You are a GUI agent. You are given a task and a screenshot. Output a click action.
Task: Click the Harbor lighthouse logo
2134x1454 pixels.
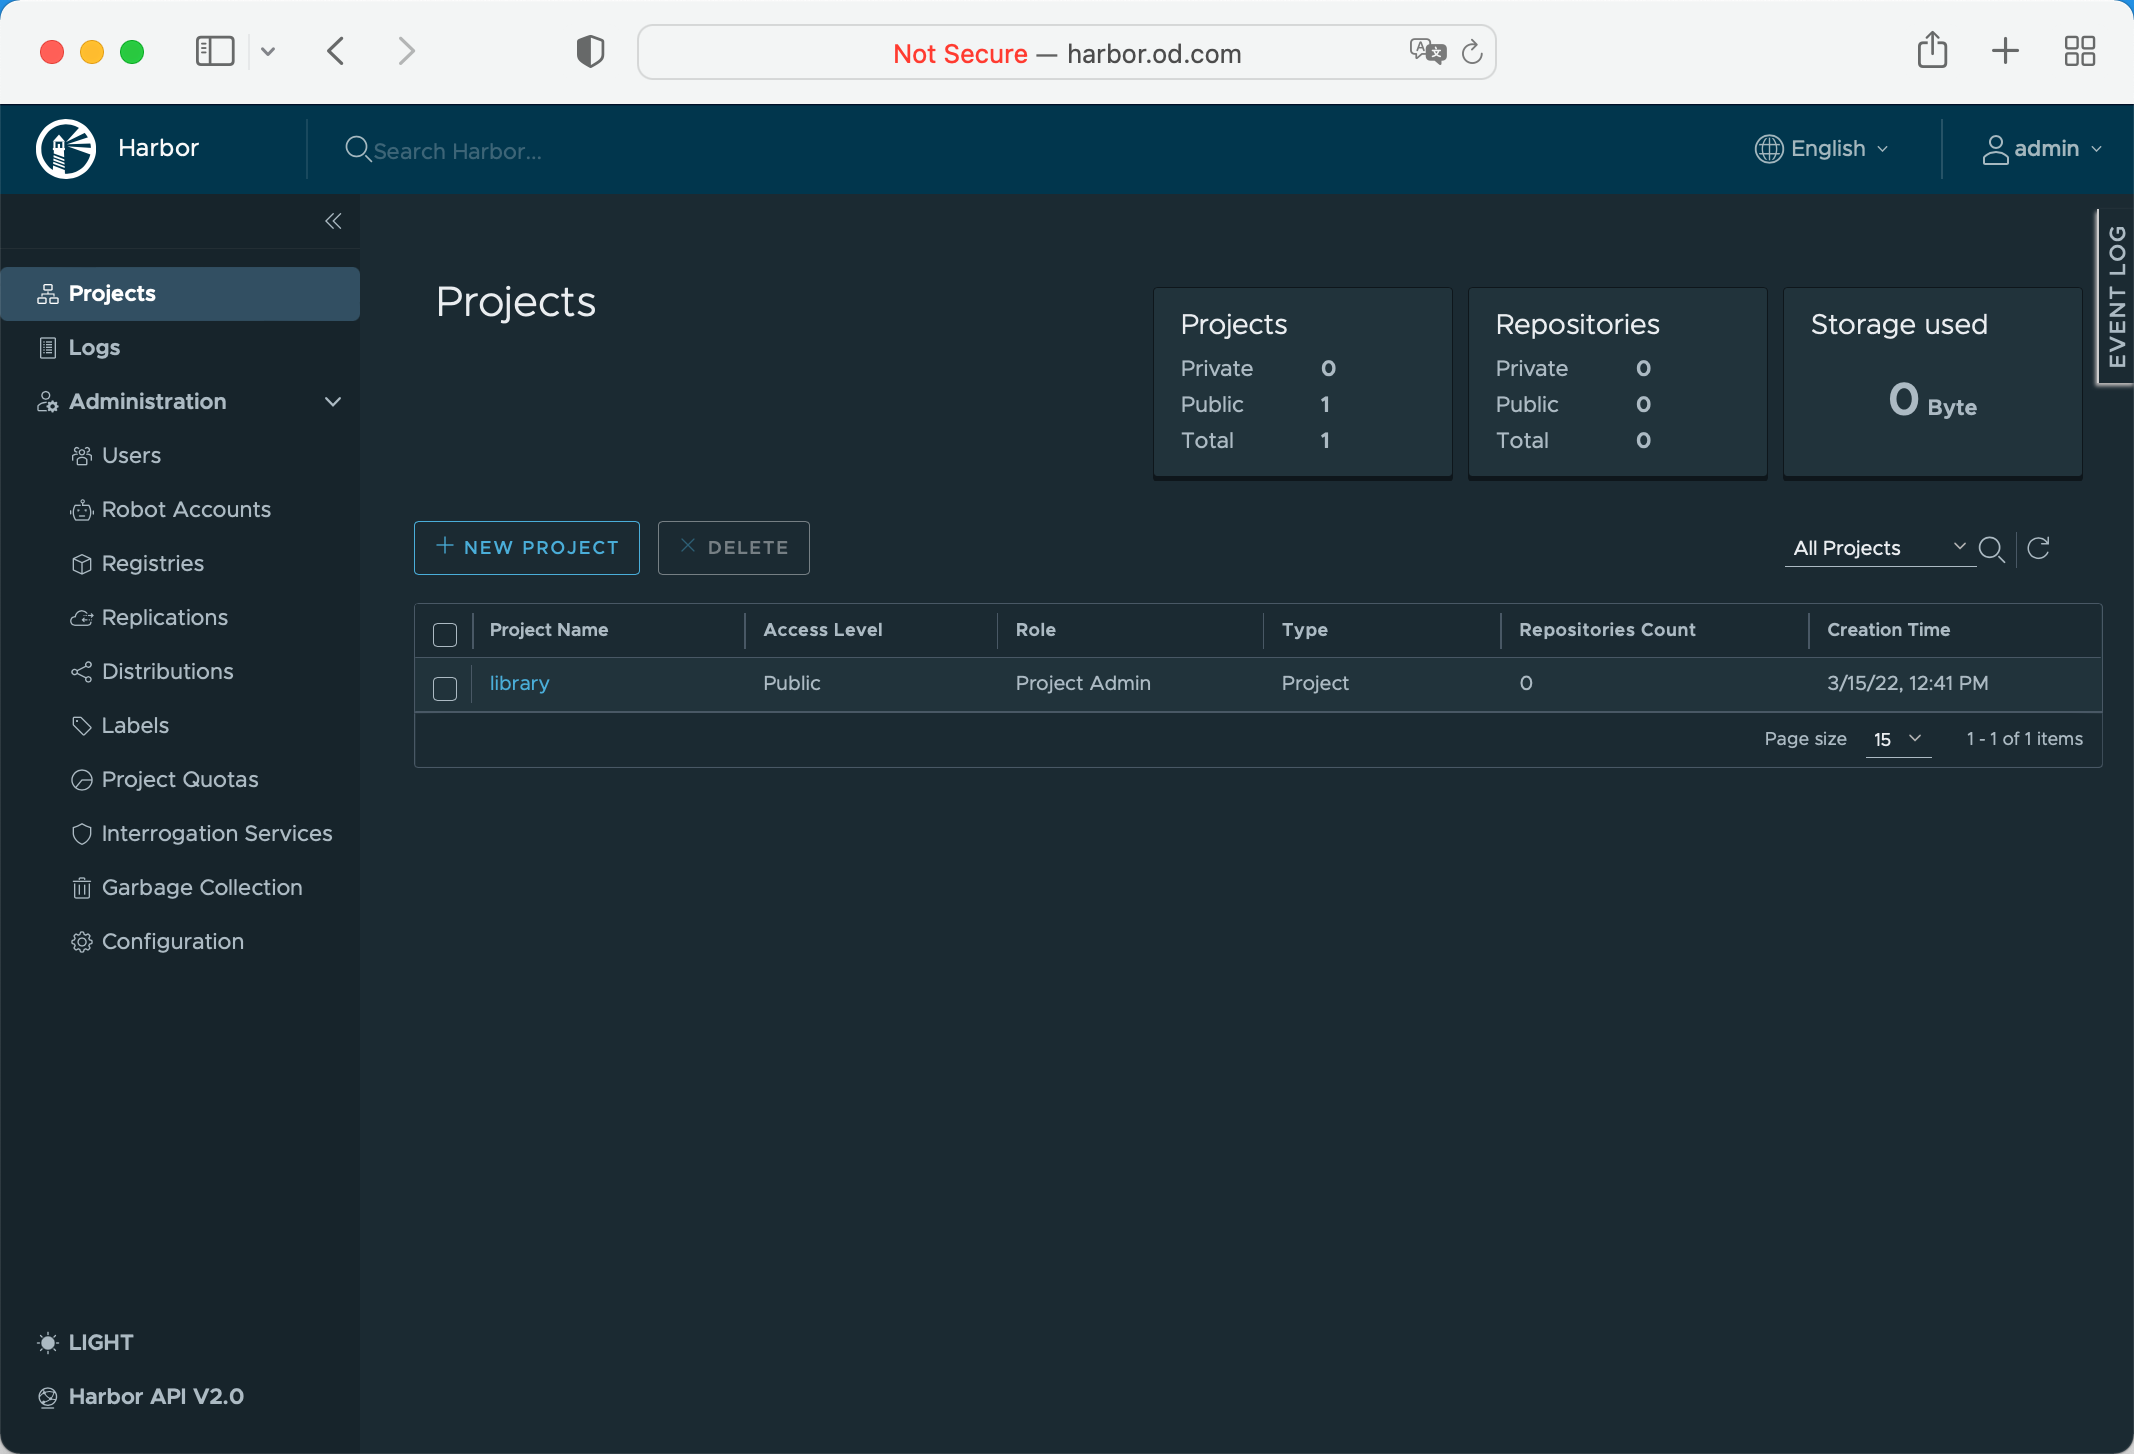66,148
